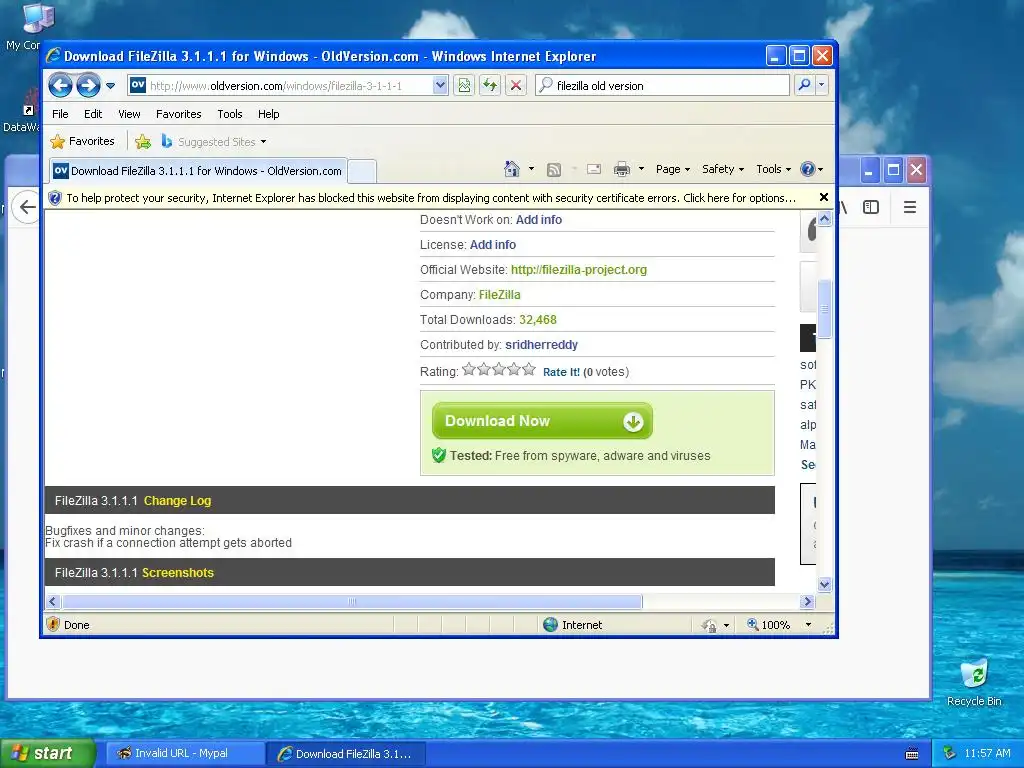Click vertical scrollbar down arrow
The image size is (1024, 768).
824,584
